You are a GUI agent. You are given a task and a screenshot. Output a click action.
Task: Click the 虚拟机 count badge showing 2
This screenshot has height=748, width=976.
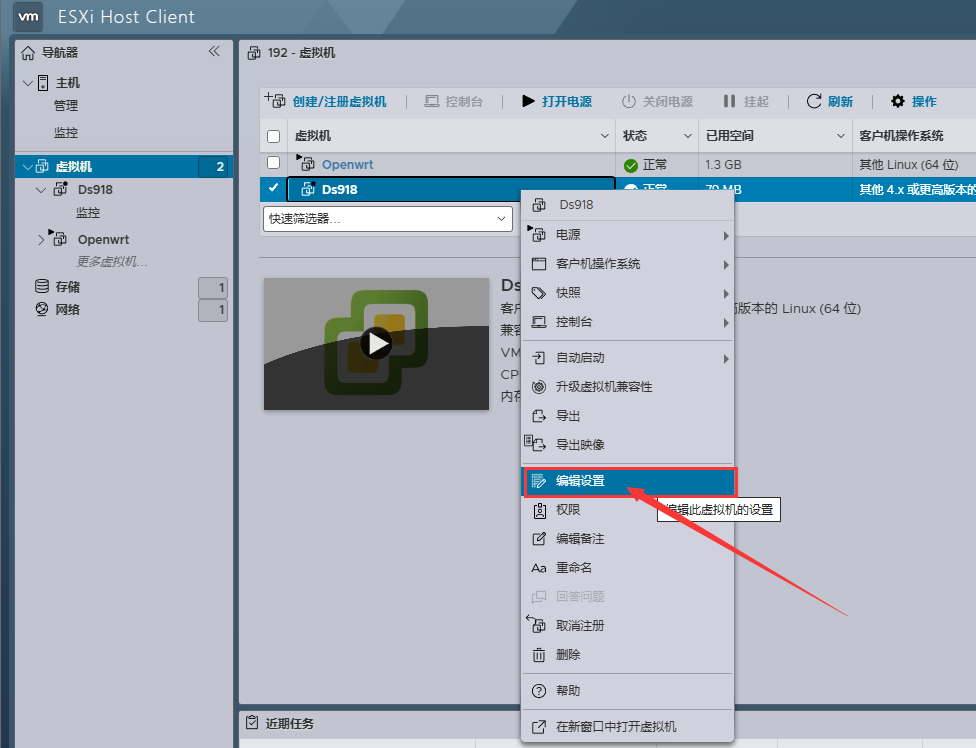213,167
